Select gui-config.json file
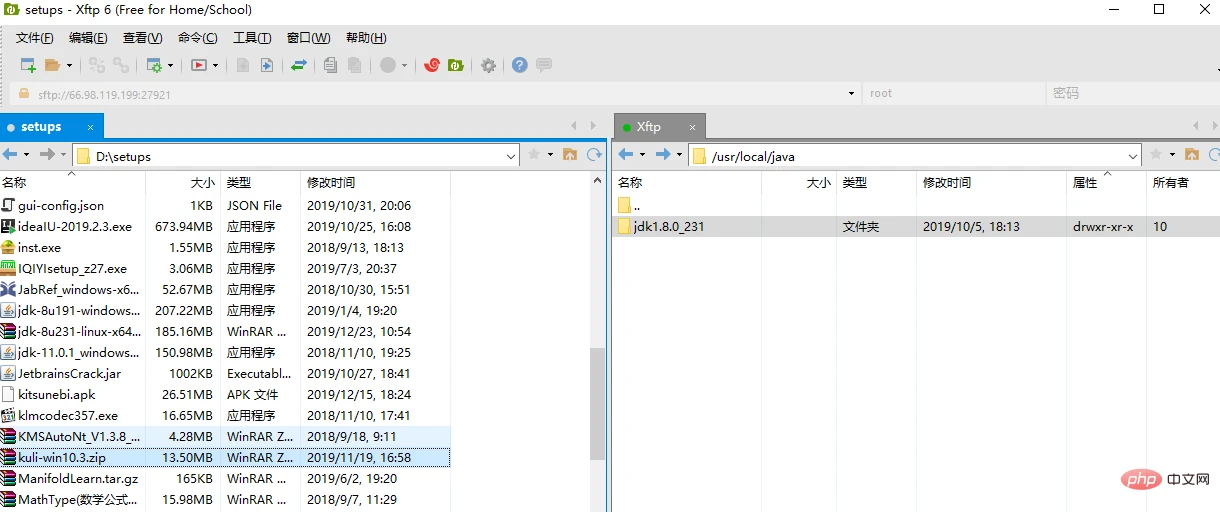Viewport: 1220px width, 512px height. pos(225,206)
